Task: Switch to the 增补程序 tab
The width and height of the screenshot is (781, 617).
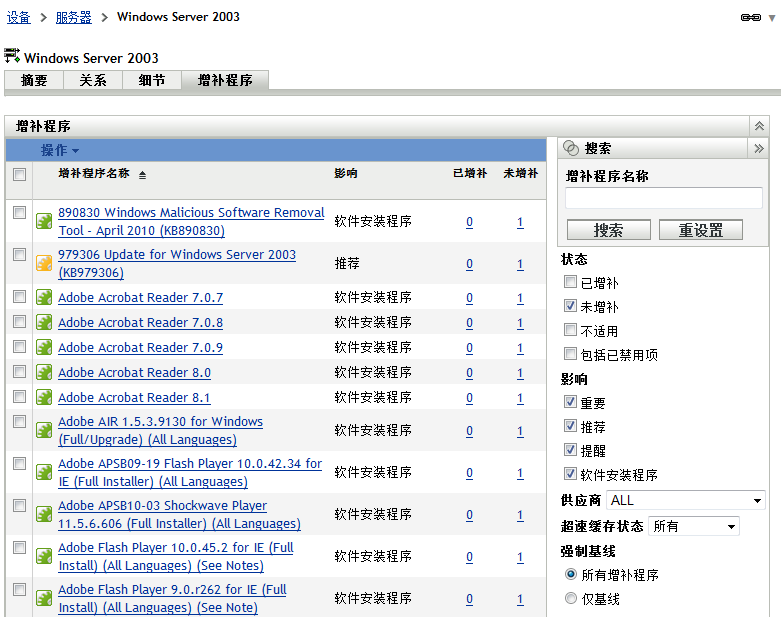Action: click(x=225, y=80)
